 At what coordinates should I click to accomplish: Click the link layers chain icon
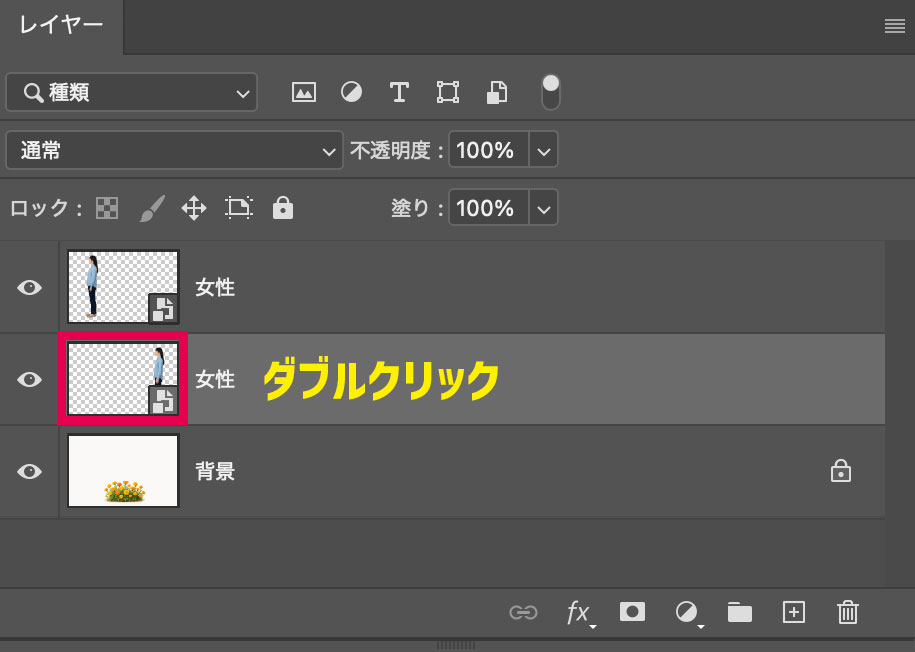coord(523,612)
